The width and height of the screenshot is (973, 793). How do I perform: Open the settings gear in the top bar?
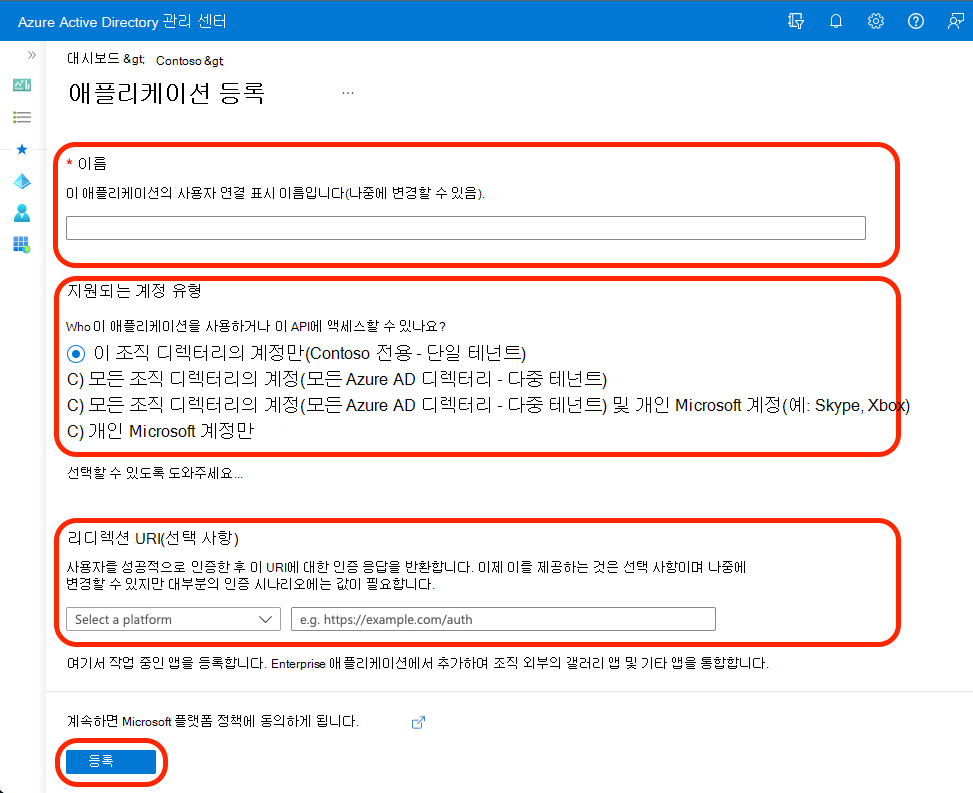coord(875,21)
